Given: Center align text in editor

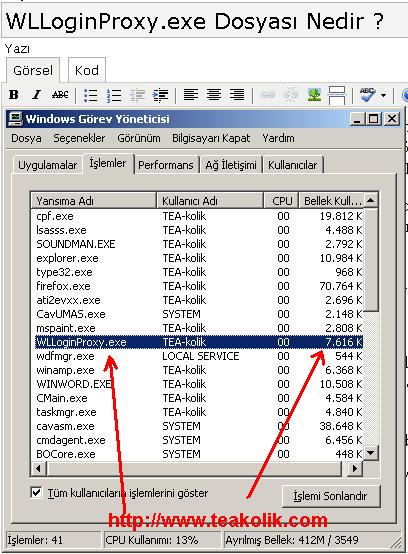Looking at the screenshot, I should [214, 95].
